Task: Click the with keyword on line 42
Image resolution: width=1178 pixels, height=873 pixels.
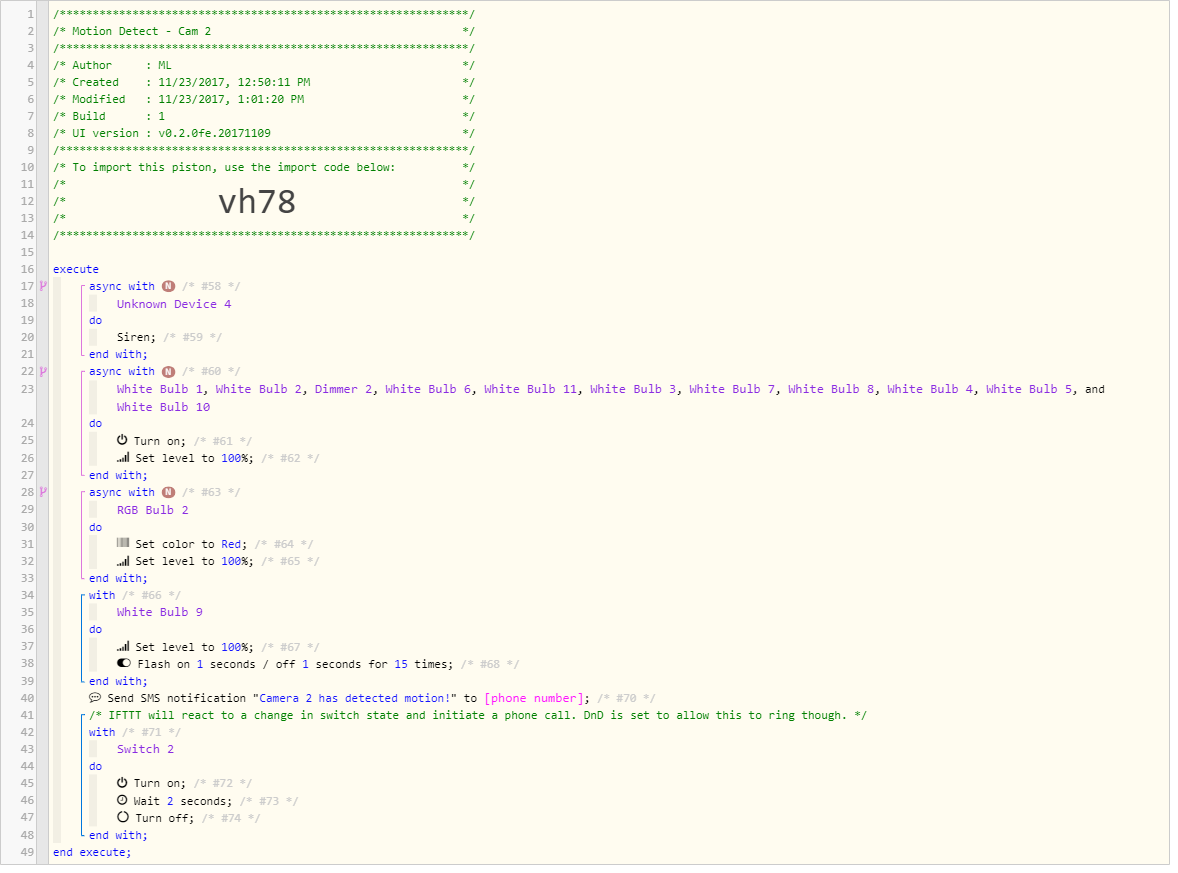Action: [x=102, y=732]
